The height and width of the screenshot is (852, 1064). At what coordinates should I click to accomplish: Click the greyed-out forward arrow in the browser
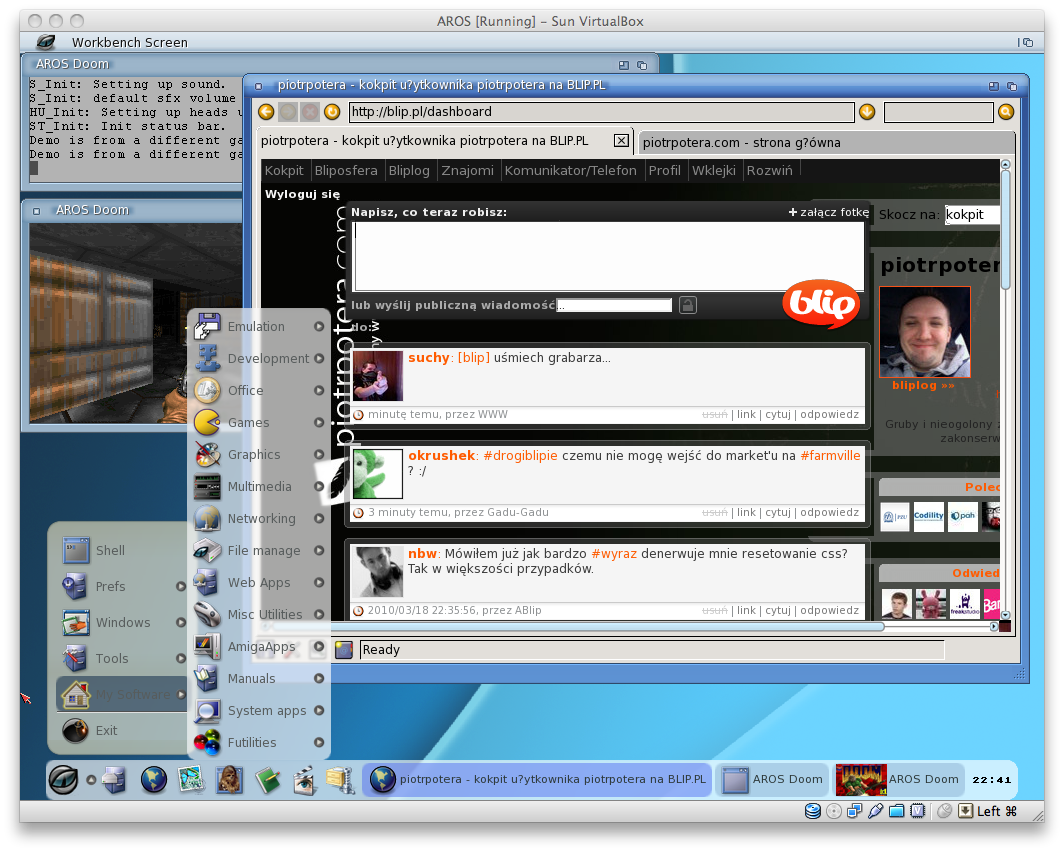pos(288,112)
